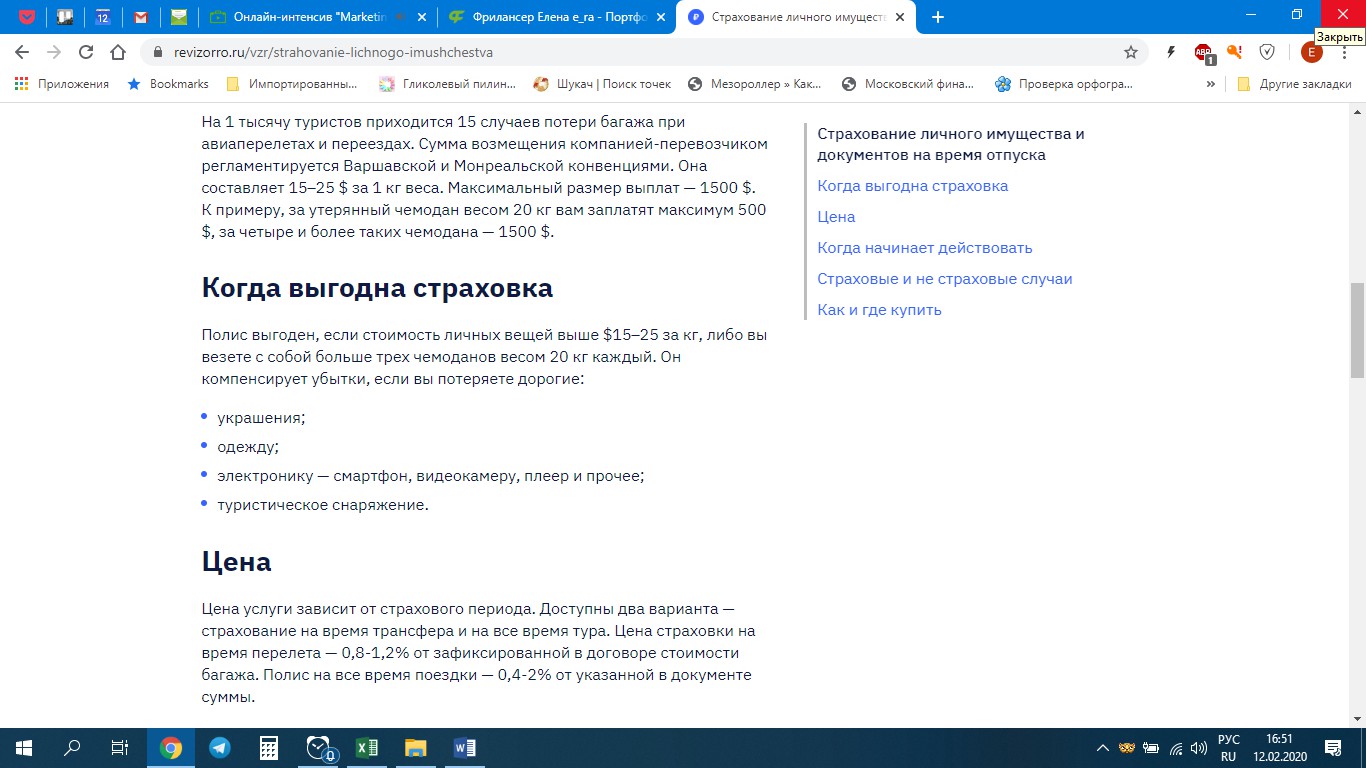Click the туристическое снаряжение list item
The height and width of the screenshot is (768, 1366).
322,505
